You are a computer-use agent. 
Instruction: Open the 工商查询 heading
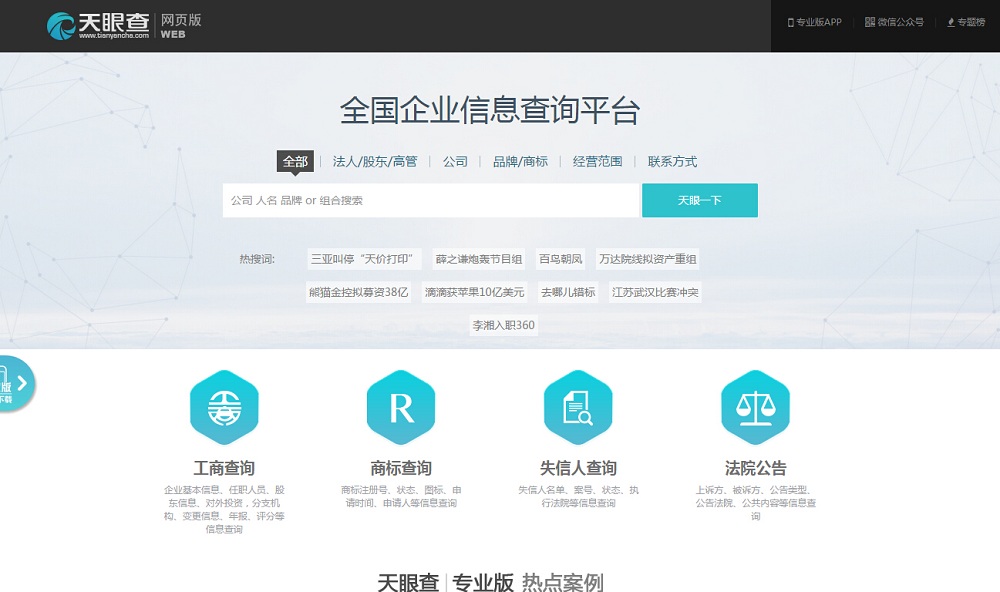pyautogui.click(x=224, y=468)
